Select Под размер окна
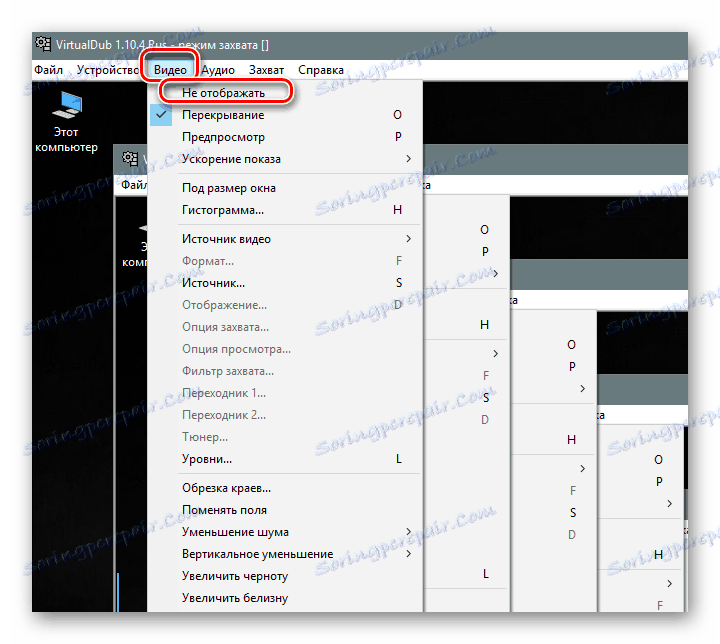The height and width of the screenshot is (644, 720). 285,188
